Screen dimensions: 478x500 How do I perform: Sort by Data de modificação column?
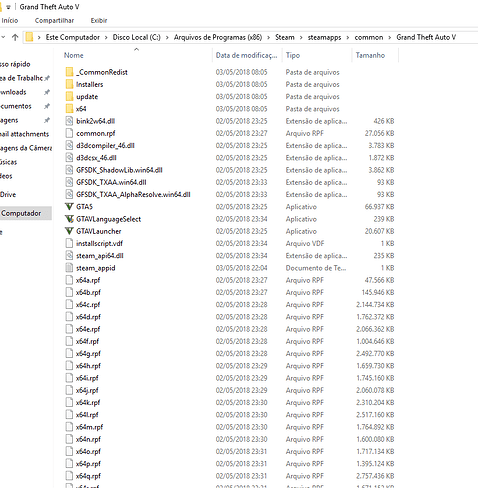pos(247,55)
